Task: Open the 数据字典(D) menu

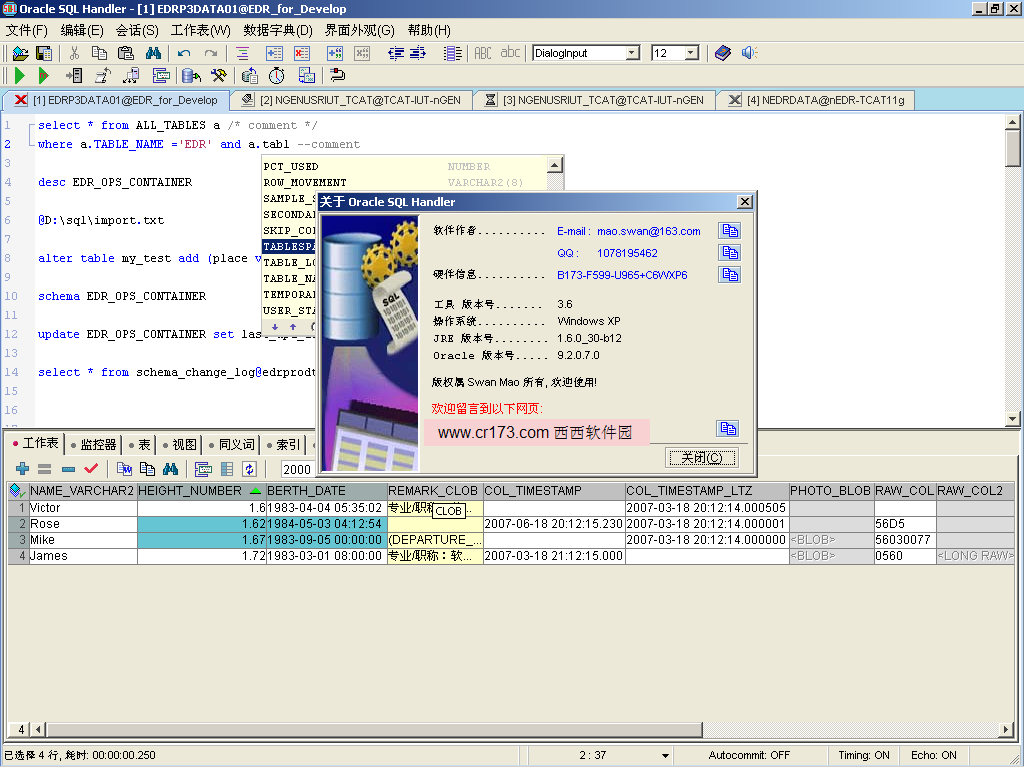Action: pos(278,30)
